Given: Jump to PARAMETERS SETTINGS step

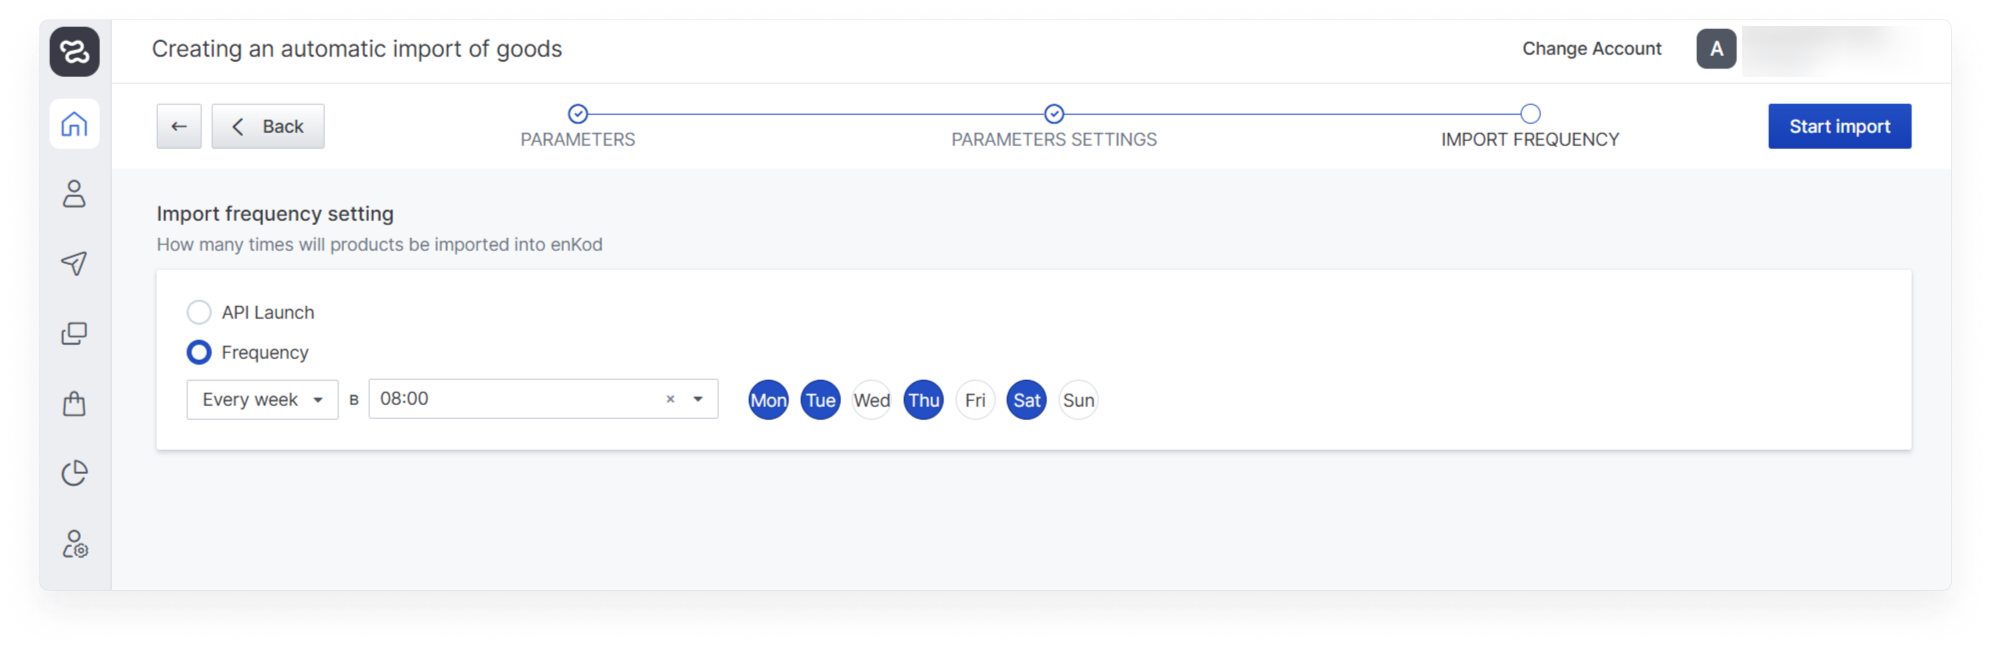Looking at the screenshot, I should tap(1054, 114).
